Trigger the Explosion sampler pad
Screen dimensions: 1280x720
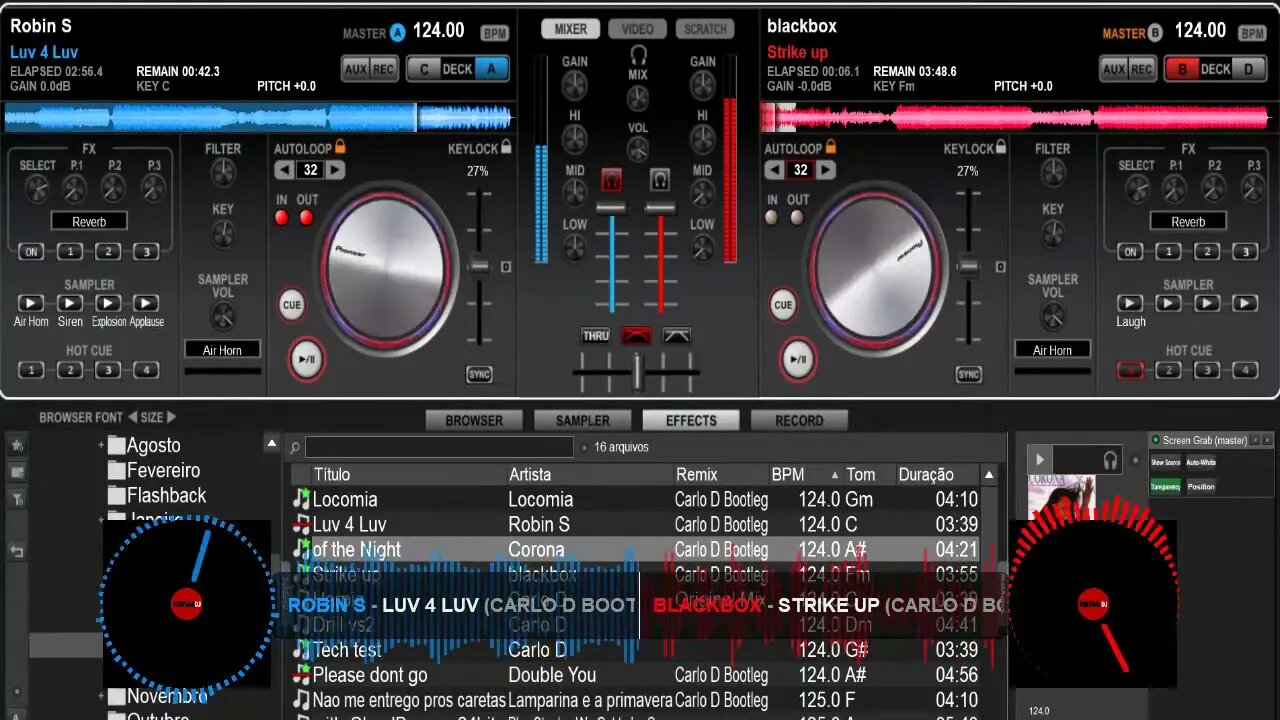(x=108, y=303)
